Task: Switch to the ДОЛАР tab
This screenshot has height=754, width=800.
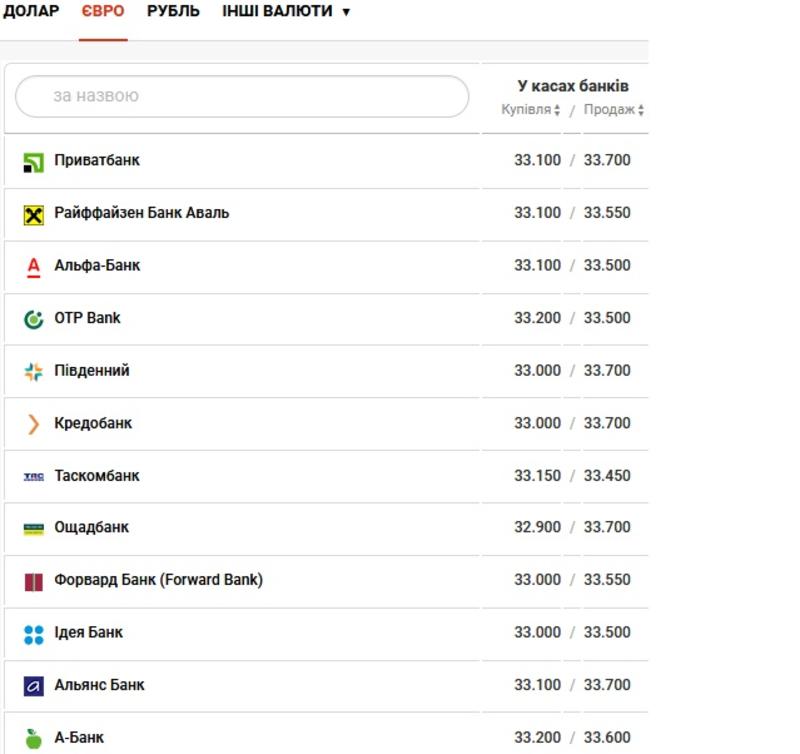Action: (31, 11)
